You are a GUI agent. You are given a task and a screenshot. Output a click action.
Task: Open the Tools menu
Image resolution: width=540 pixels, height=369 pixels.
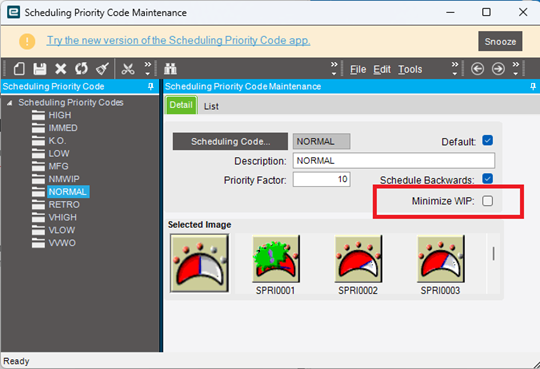click(410, 69)
